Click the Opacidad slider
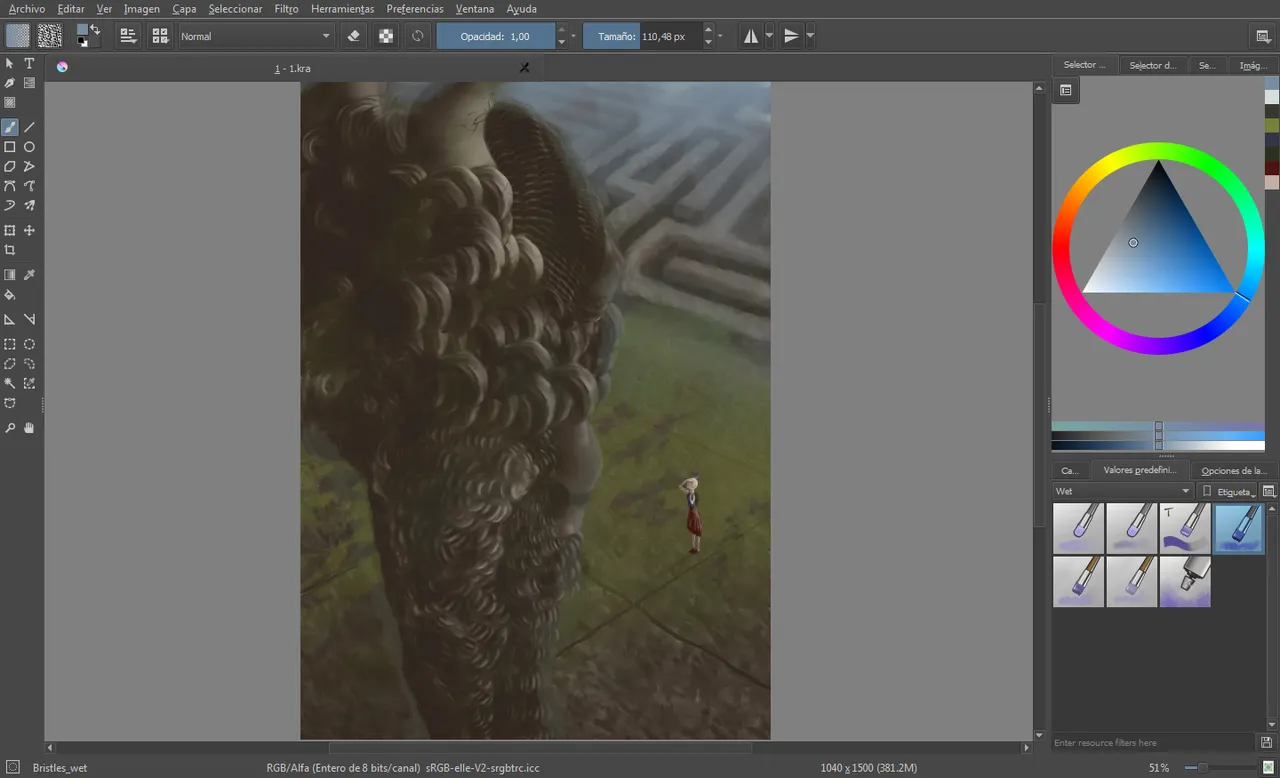The image size is (1280, 778). tap(496, 36)
